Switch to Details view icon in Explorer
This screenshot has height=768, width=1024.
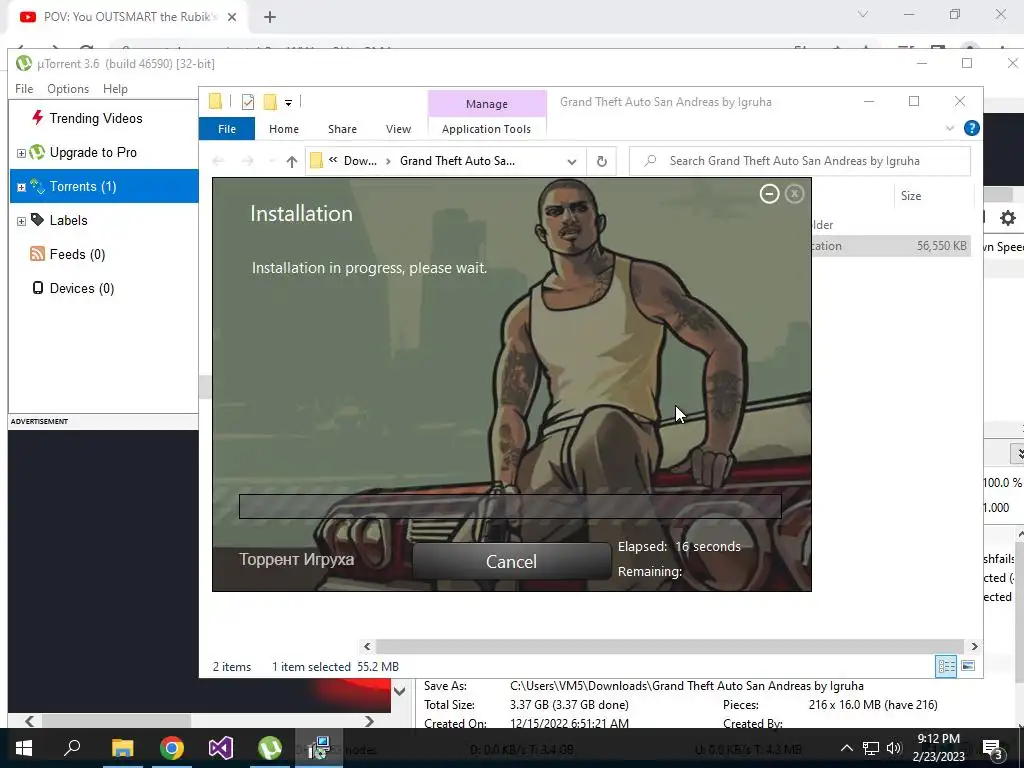[946, 666]
